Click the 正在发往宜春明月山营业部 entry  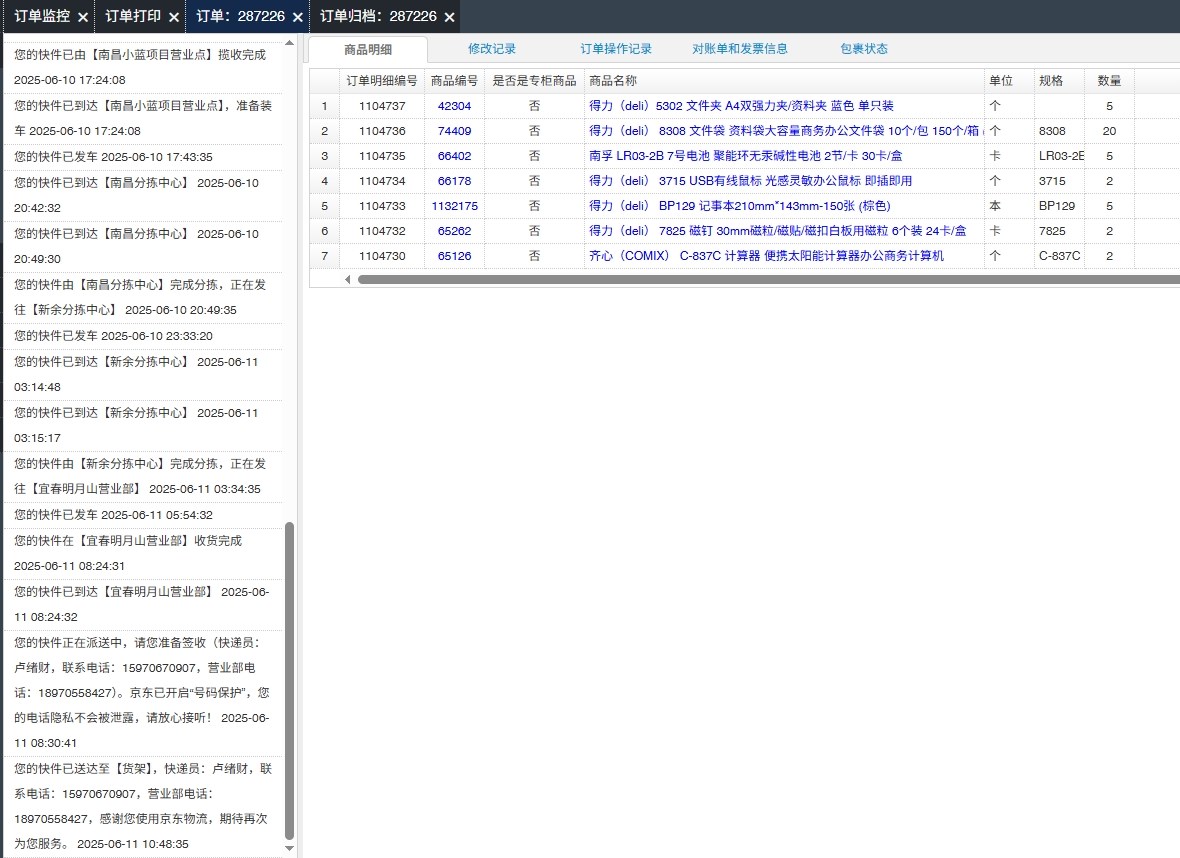(143, 476)
